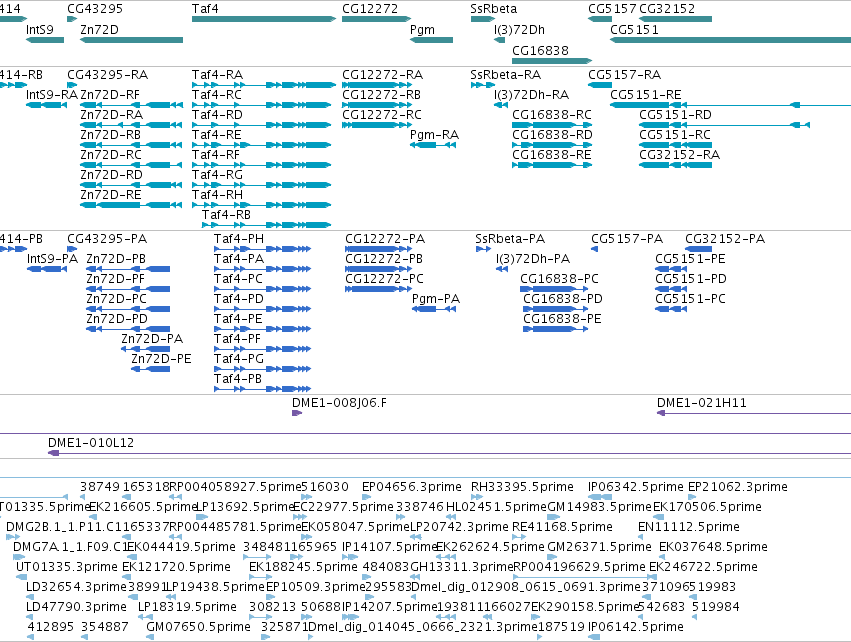Click transcript CG32152-RA label

pos(679,155)
